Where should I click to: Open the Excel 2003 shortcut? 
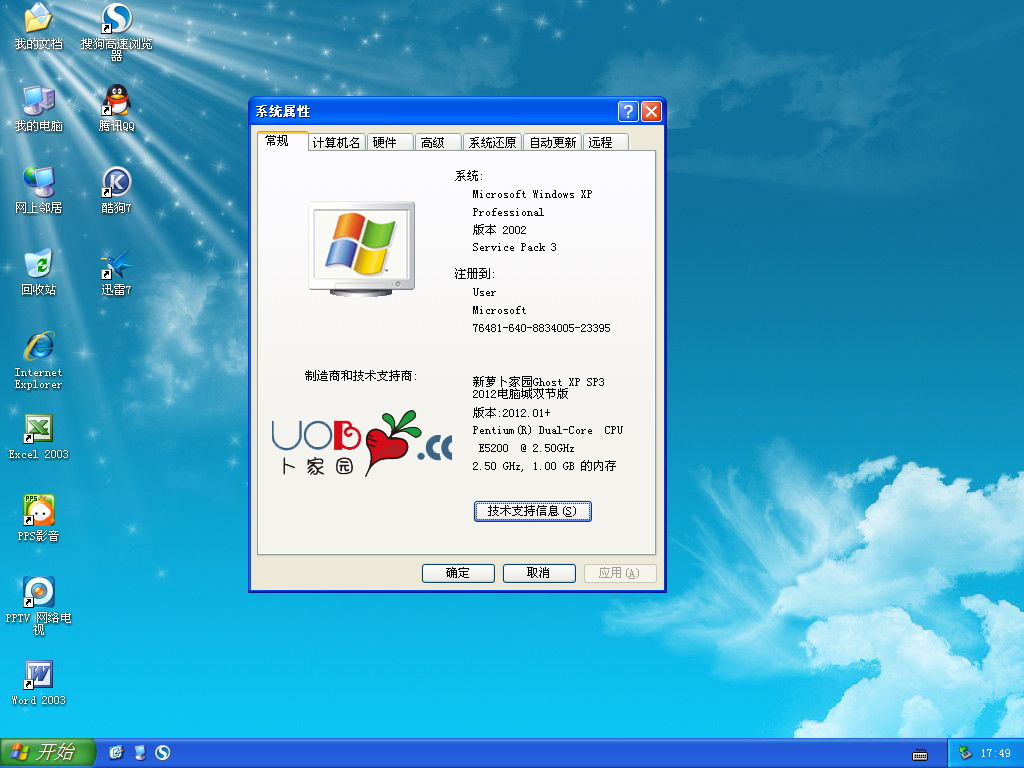(x=38, y=429)
